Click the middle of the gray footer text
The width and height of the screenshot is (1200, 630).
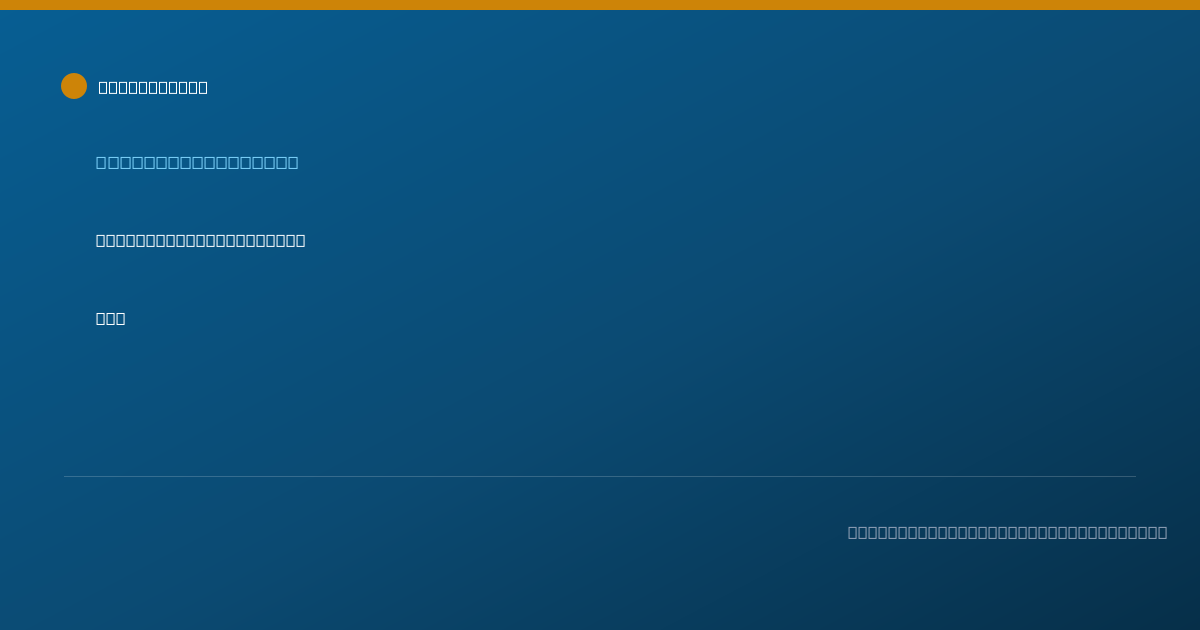coord(1007,532)
